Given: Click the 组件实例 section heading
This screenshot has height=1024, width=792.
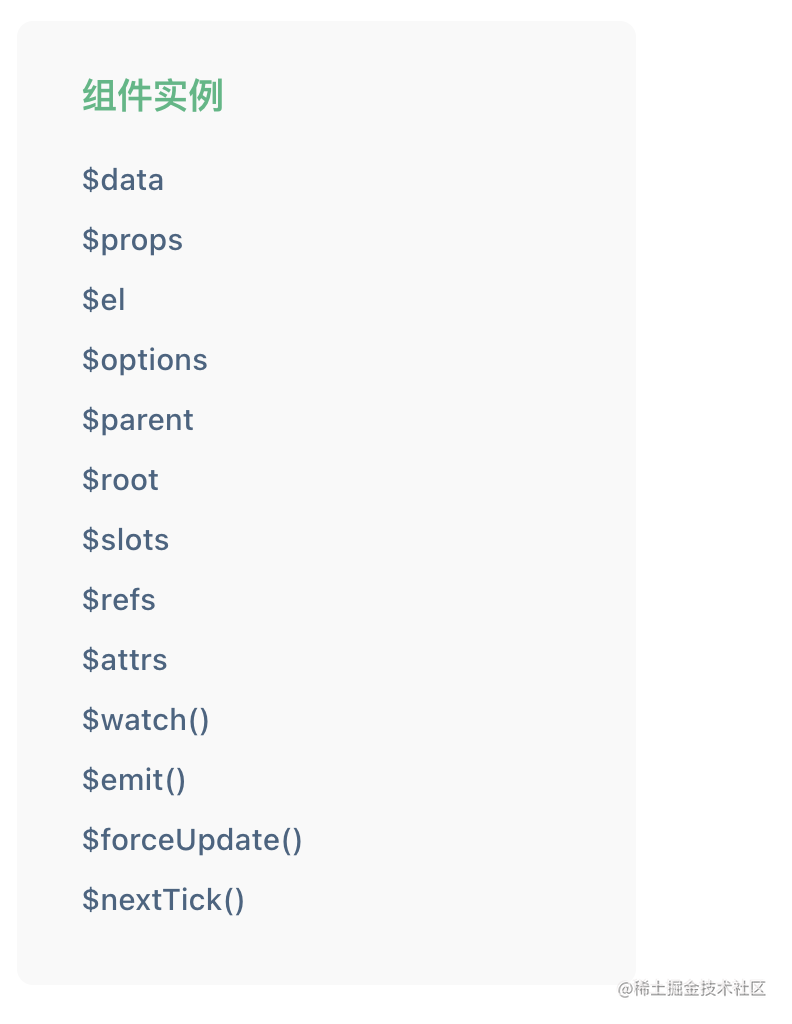Looking at the screenshot, I should 152,97.
